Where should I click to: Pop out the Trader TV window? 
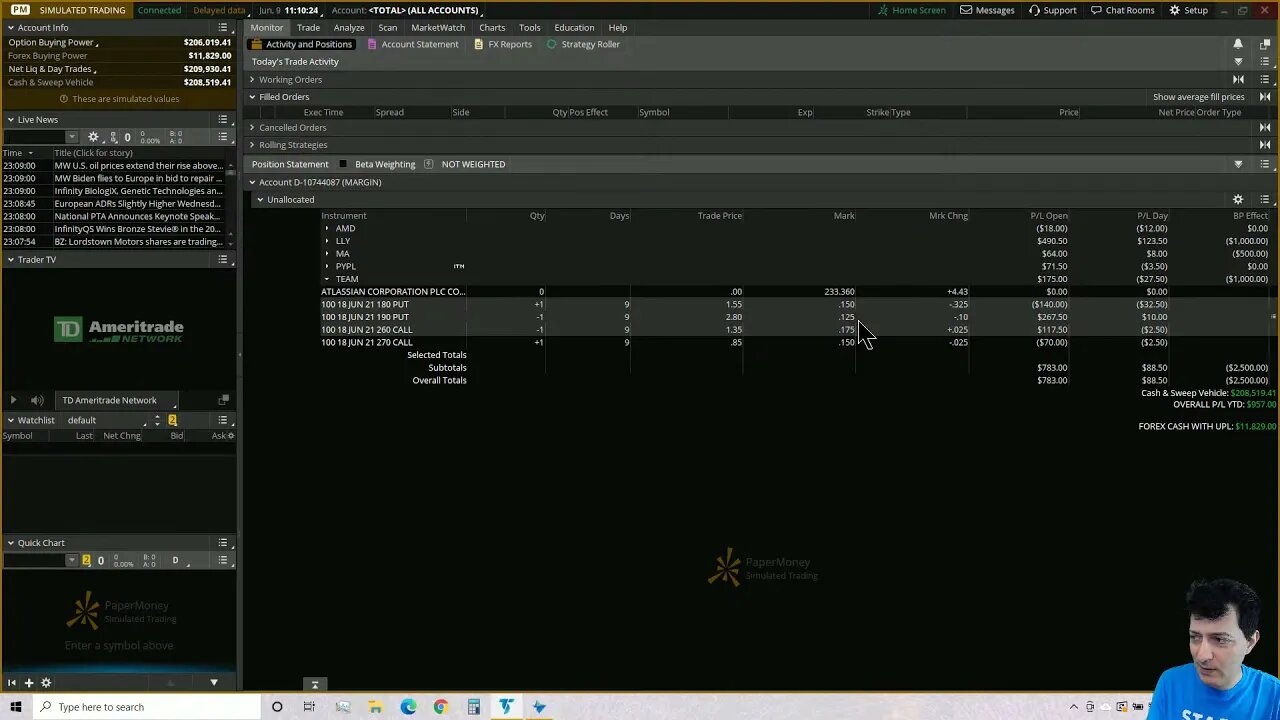[x=223, y=400]
